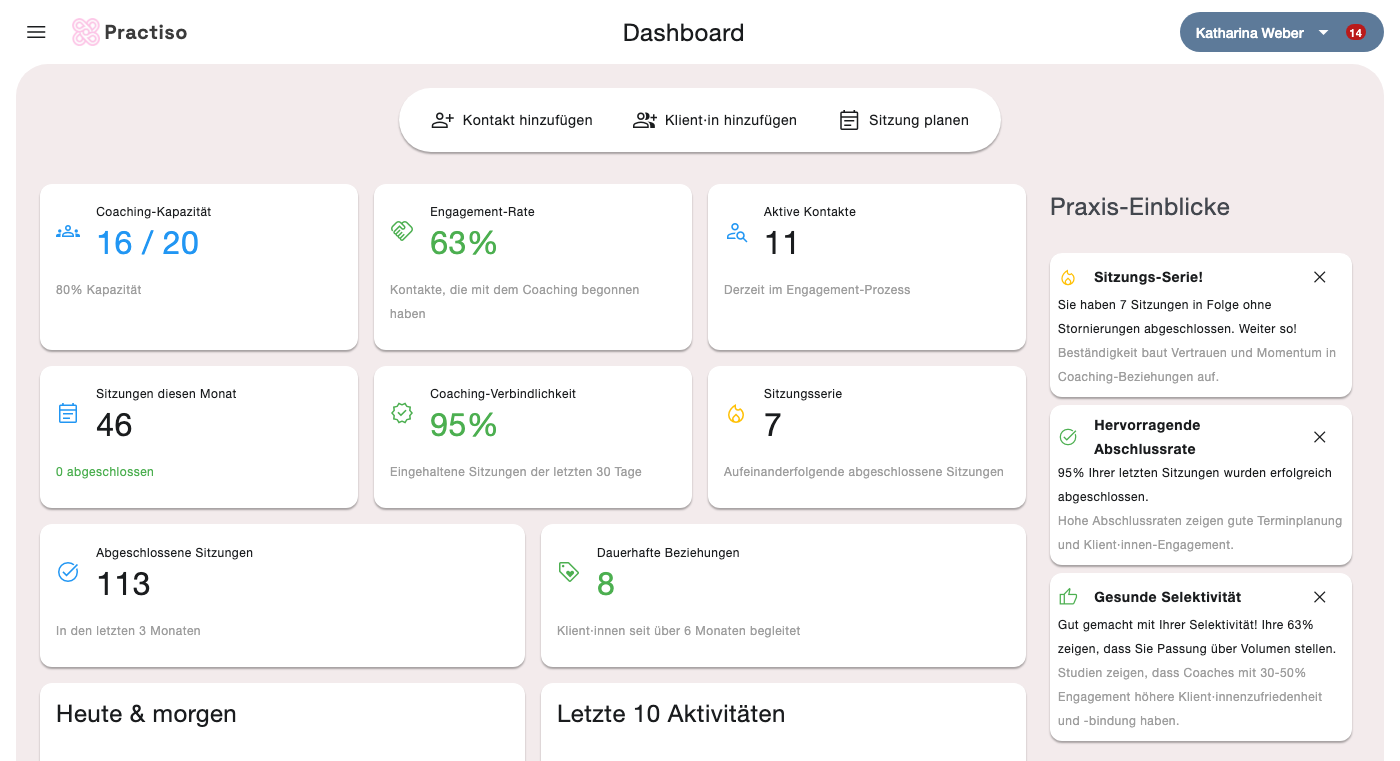
Task: Click the Coaching-Verbindlichkeit verified badge icon
Action: click(402, 413)
